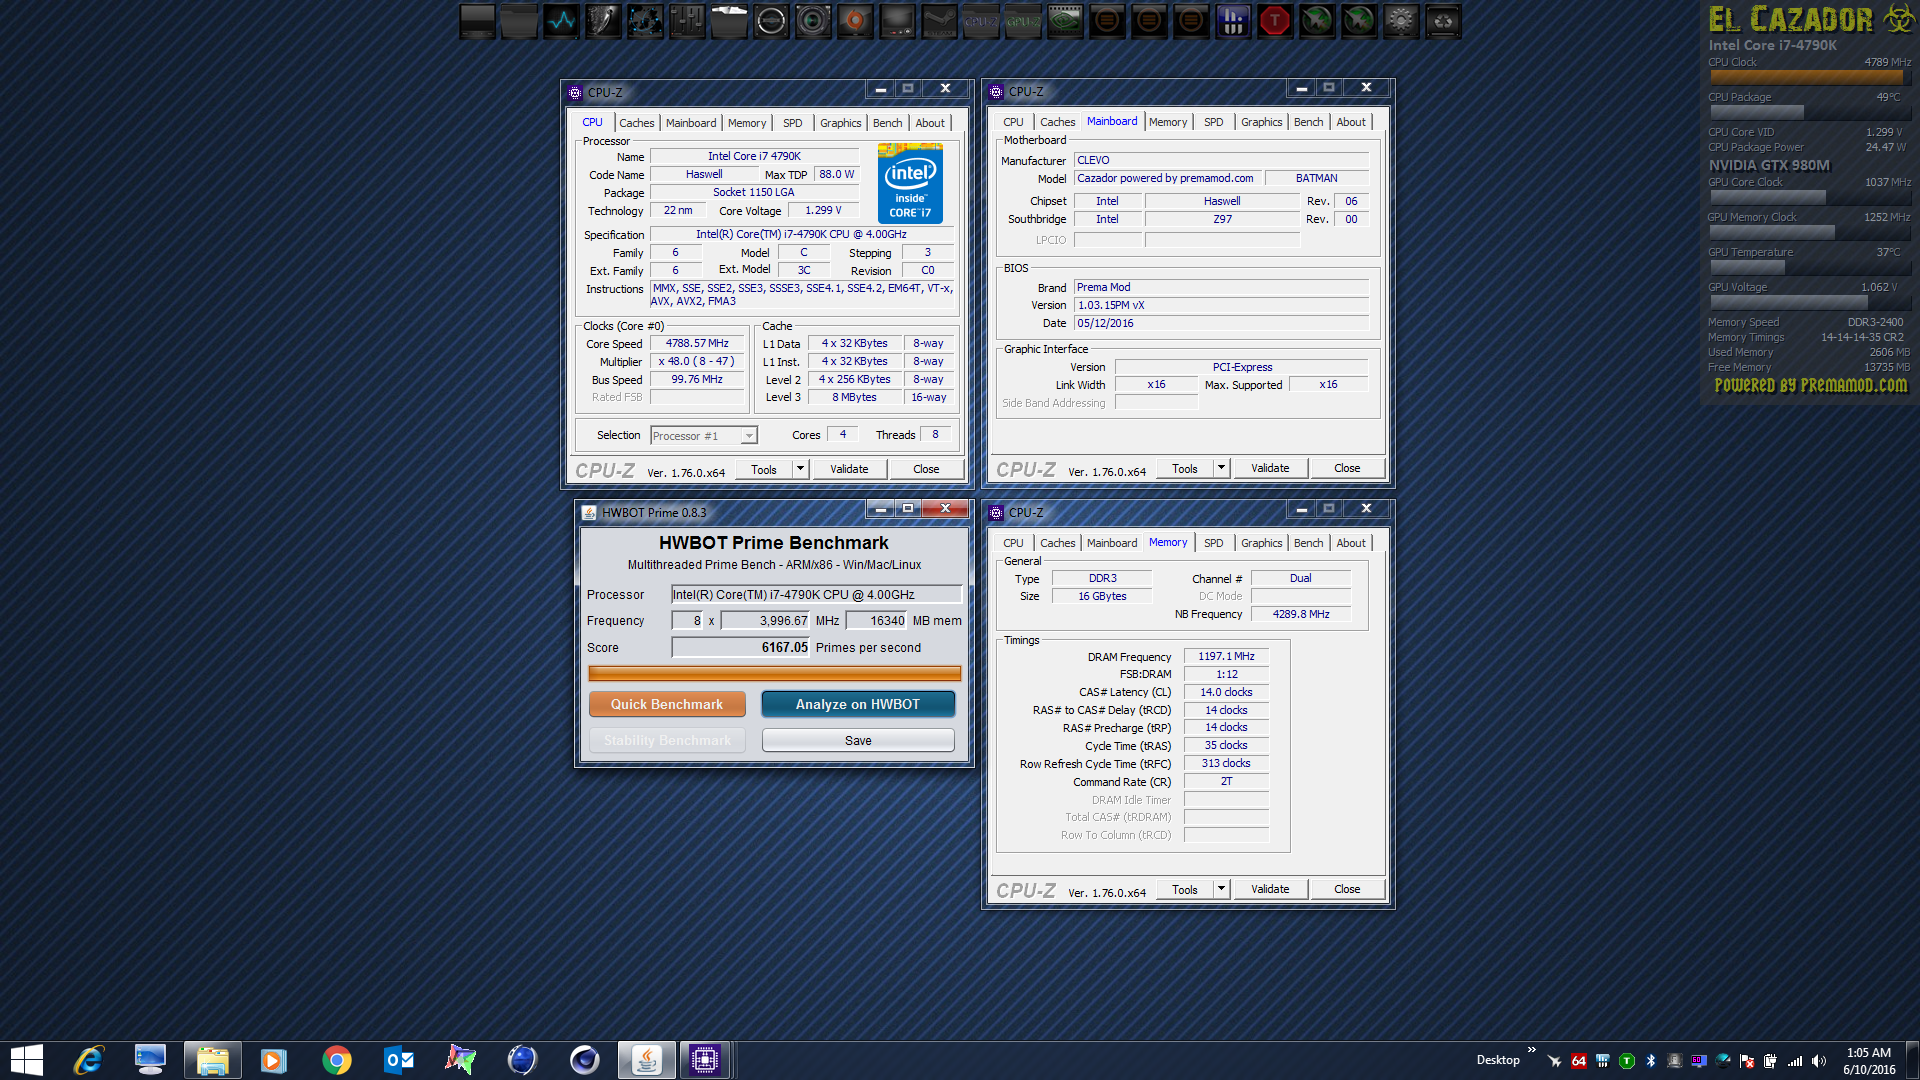This screenshot has width=1920, height=1080.
Task: Open the network signal tray icon
Action: click(x=1795, y=1061)
